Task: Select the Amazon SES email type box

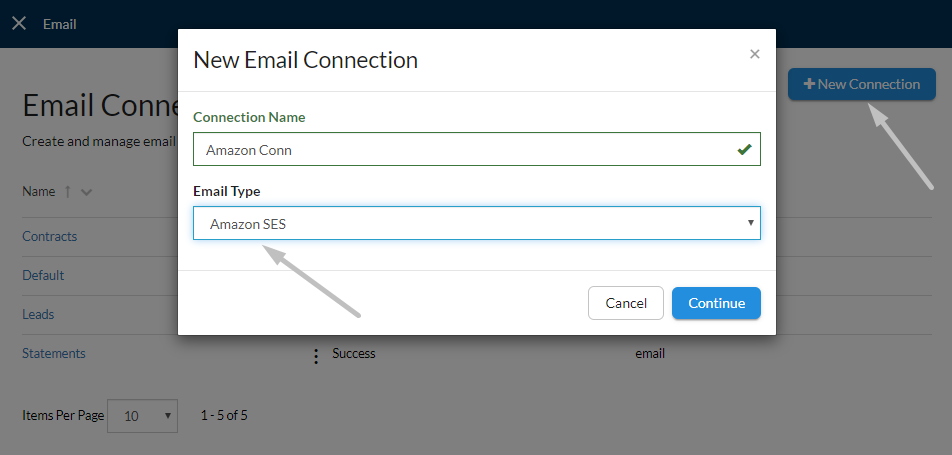Action: pyautogui.click(x=477, y=223)
